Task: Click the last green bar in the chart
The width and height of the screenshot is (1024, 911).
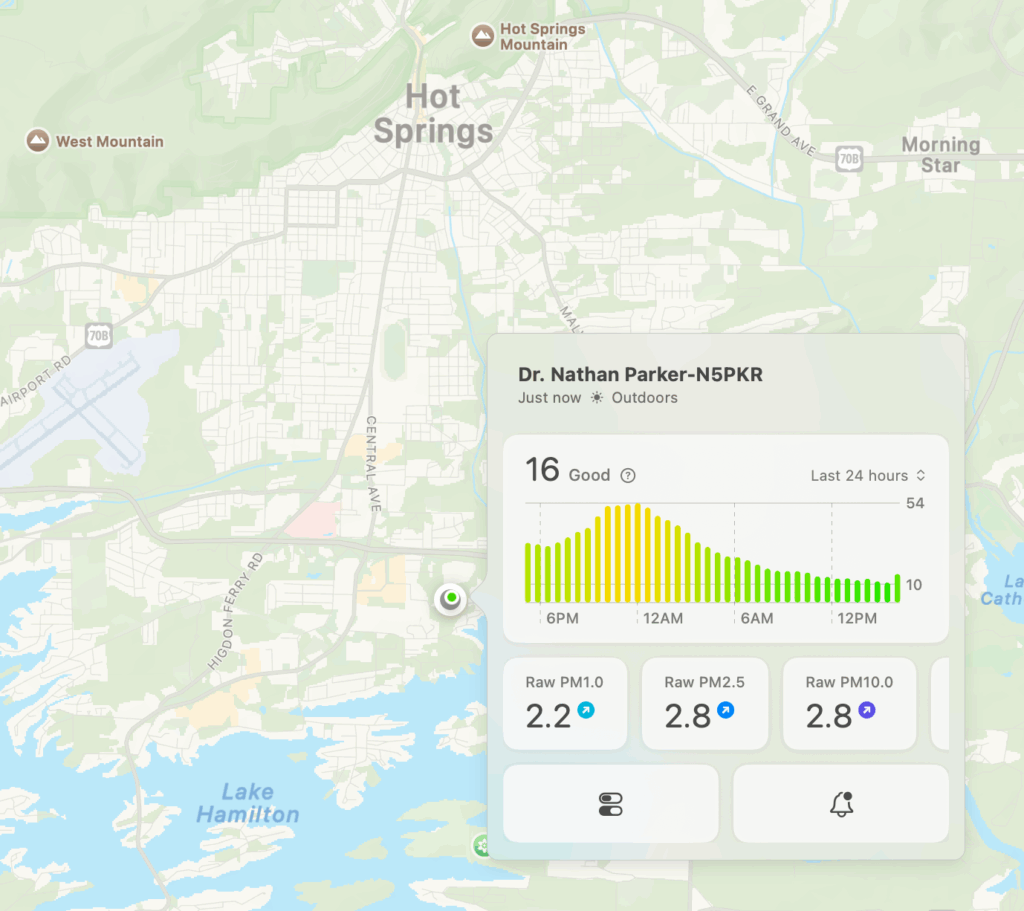Action: pos(897,588)
